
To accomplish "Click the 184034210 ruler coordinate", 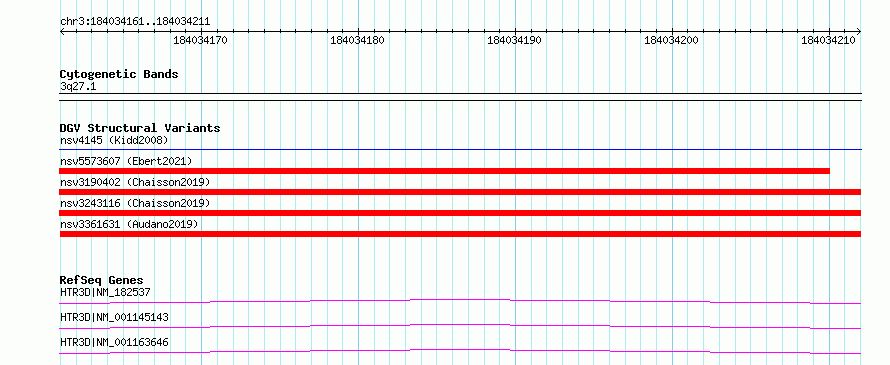I will click(829, 41).
